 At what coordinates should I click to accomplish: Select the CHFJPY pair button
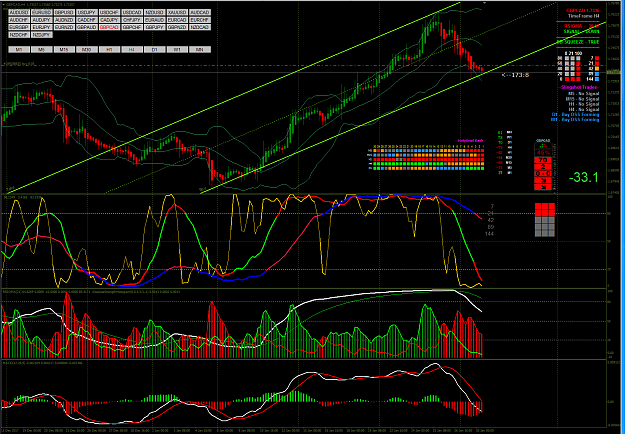[132, 20]
